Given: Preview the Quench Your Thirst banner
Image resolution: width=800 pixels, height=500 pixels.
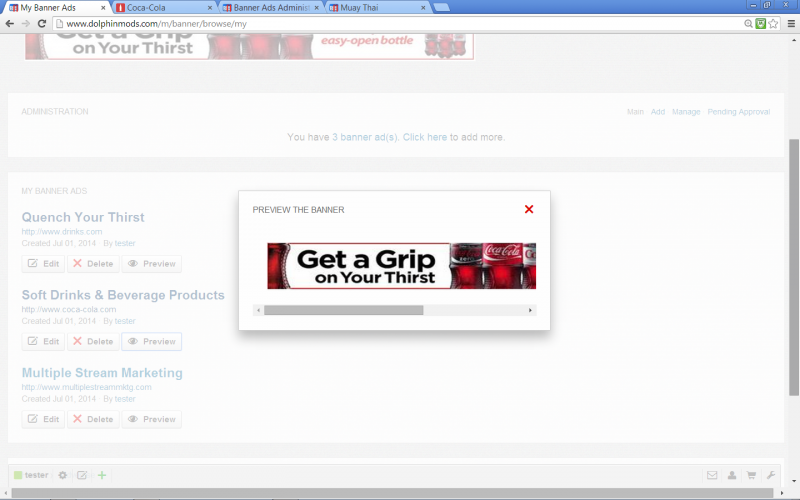Looking at the screenshot, I should tap(152, 264).
